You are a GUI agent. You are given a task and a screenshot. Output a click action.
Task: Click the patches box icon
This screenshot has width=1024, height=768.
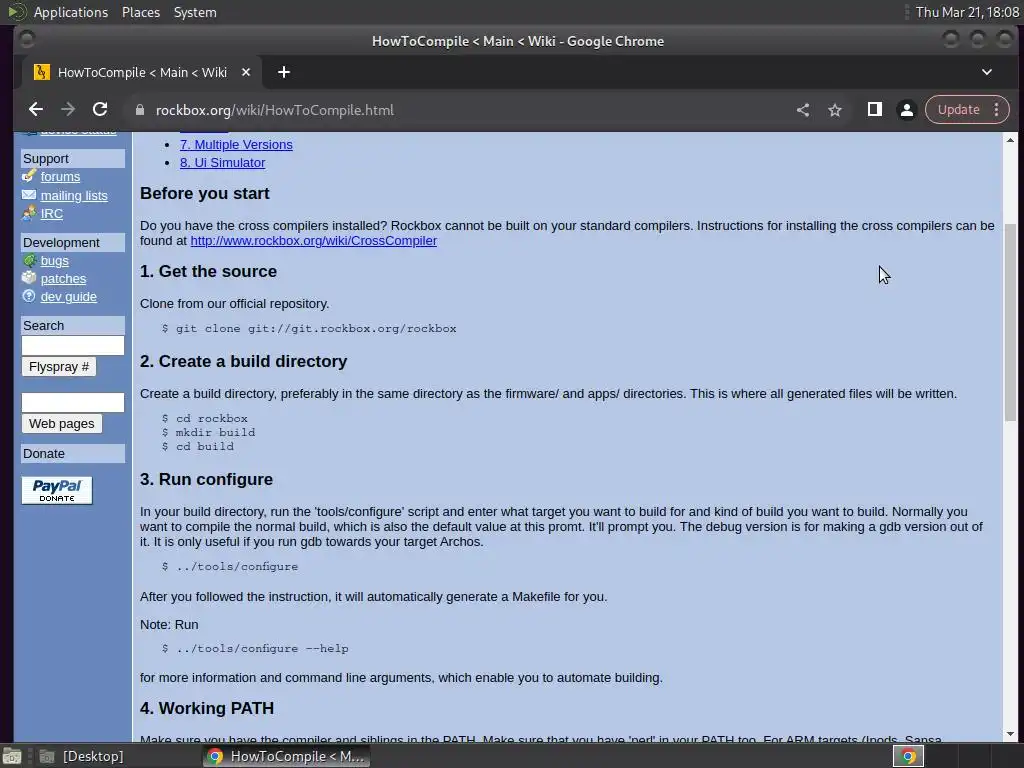(x=29, y=278)
